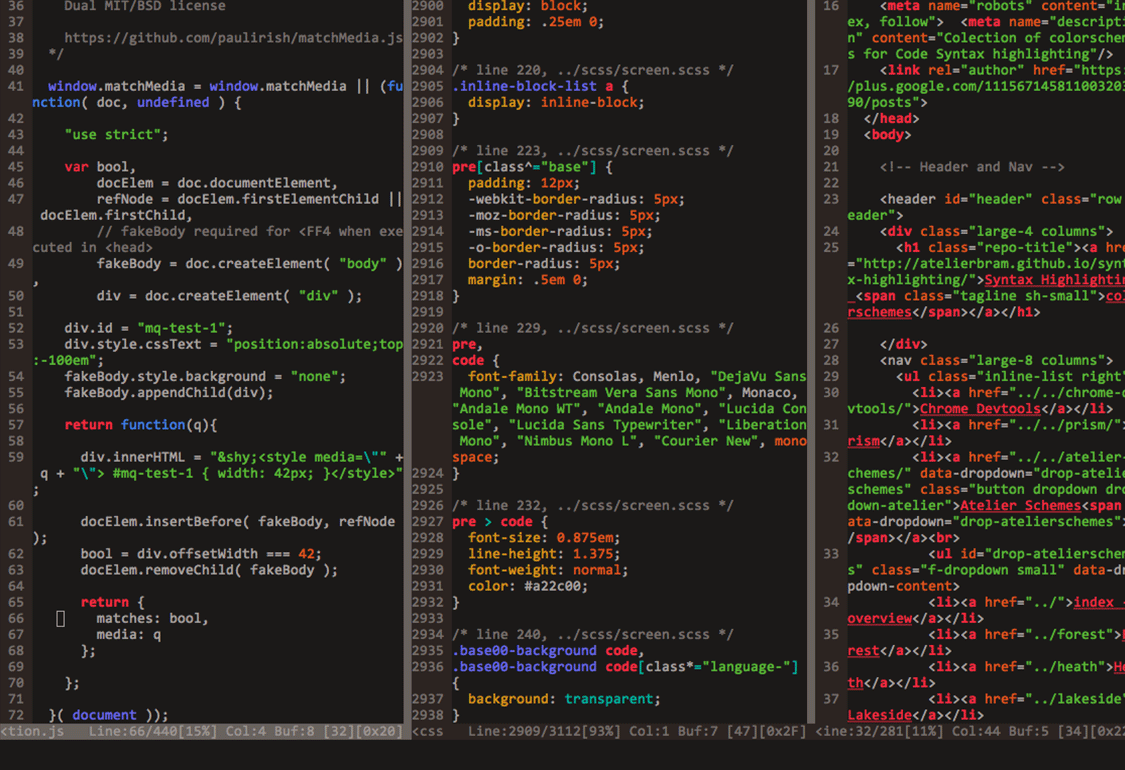Click "margin: .5em 0;" CSS line
1125x770 pixels.
(x=528, y=280)
